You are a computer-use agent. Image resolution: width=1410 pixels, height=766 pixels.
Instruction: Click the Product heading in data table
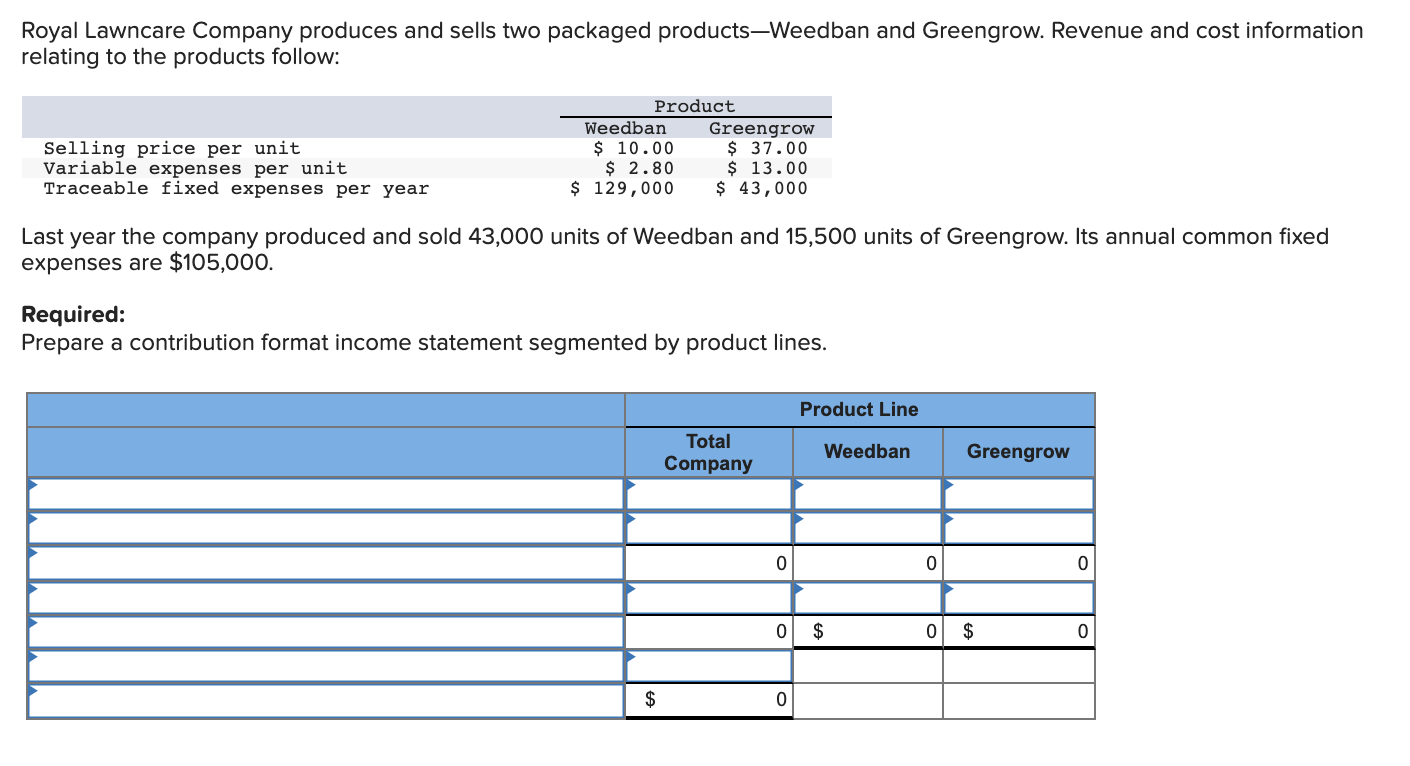click(x=695, y=106)
